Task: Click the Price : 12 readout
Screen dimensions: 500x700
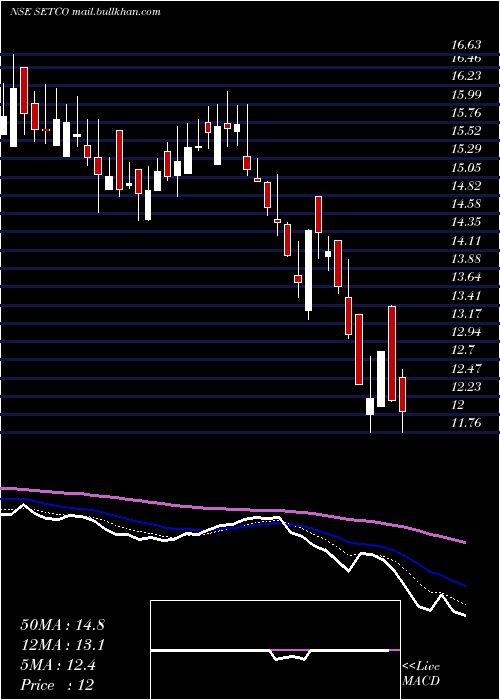Action: click(x=57, y=685)
